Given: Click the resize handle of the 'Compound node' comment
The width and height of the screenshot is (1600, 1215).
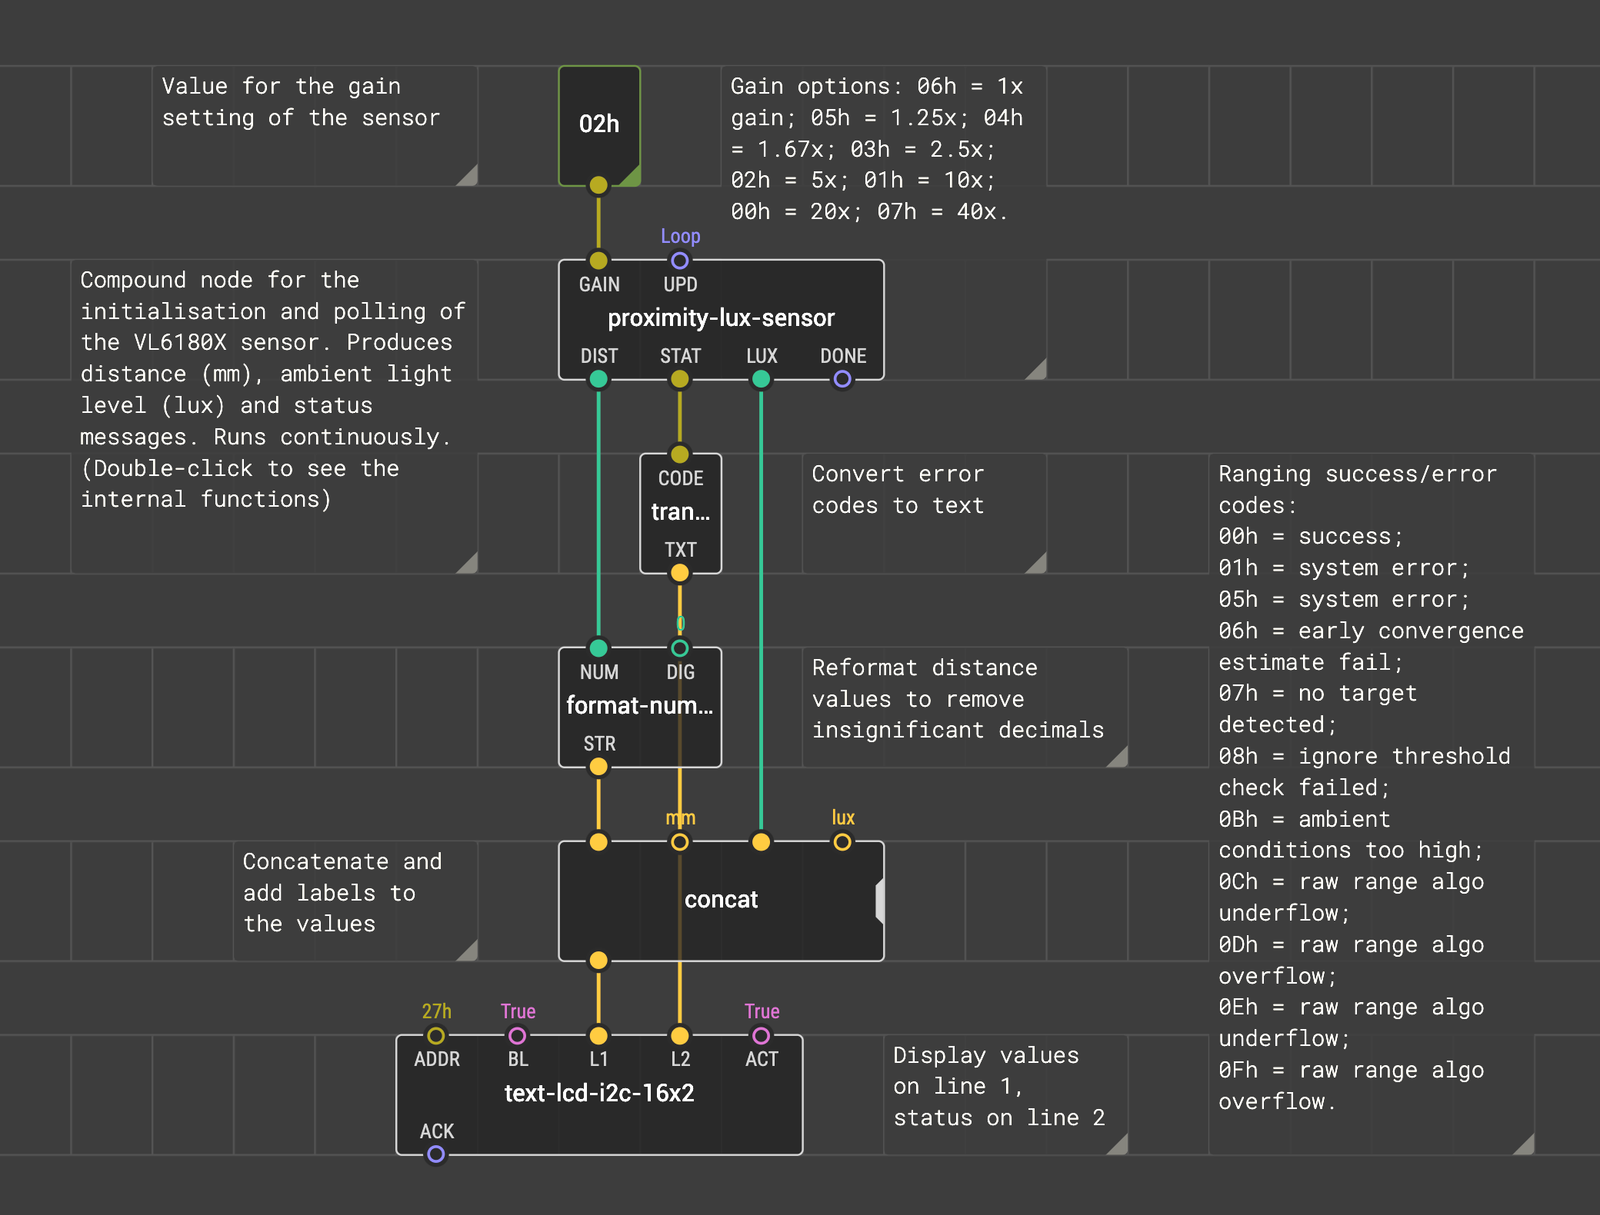Looking at the screenshot, I should (467, 563).
